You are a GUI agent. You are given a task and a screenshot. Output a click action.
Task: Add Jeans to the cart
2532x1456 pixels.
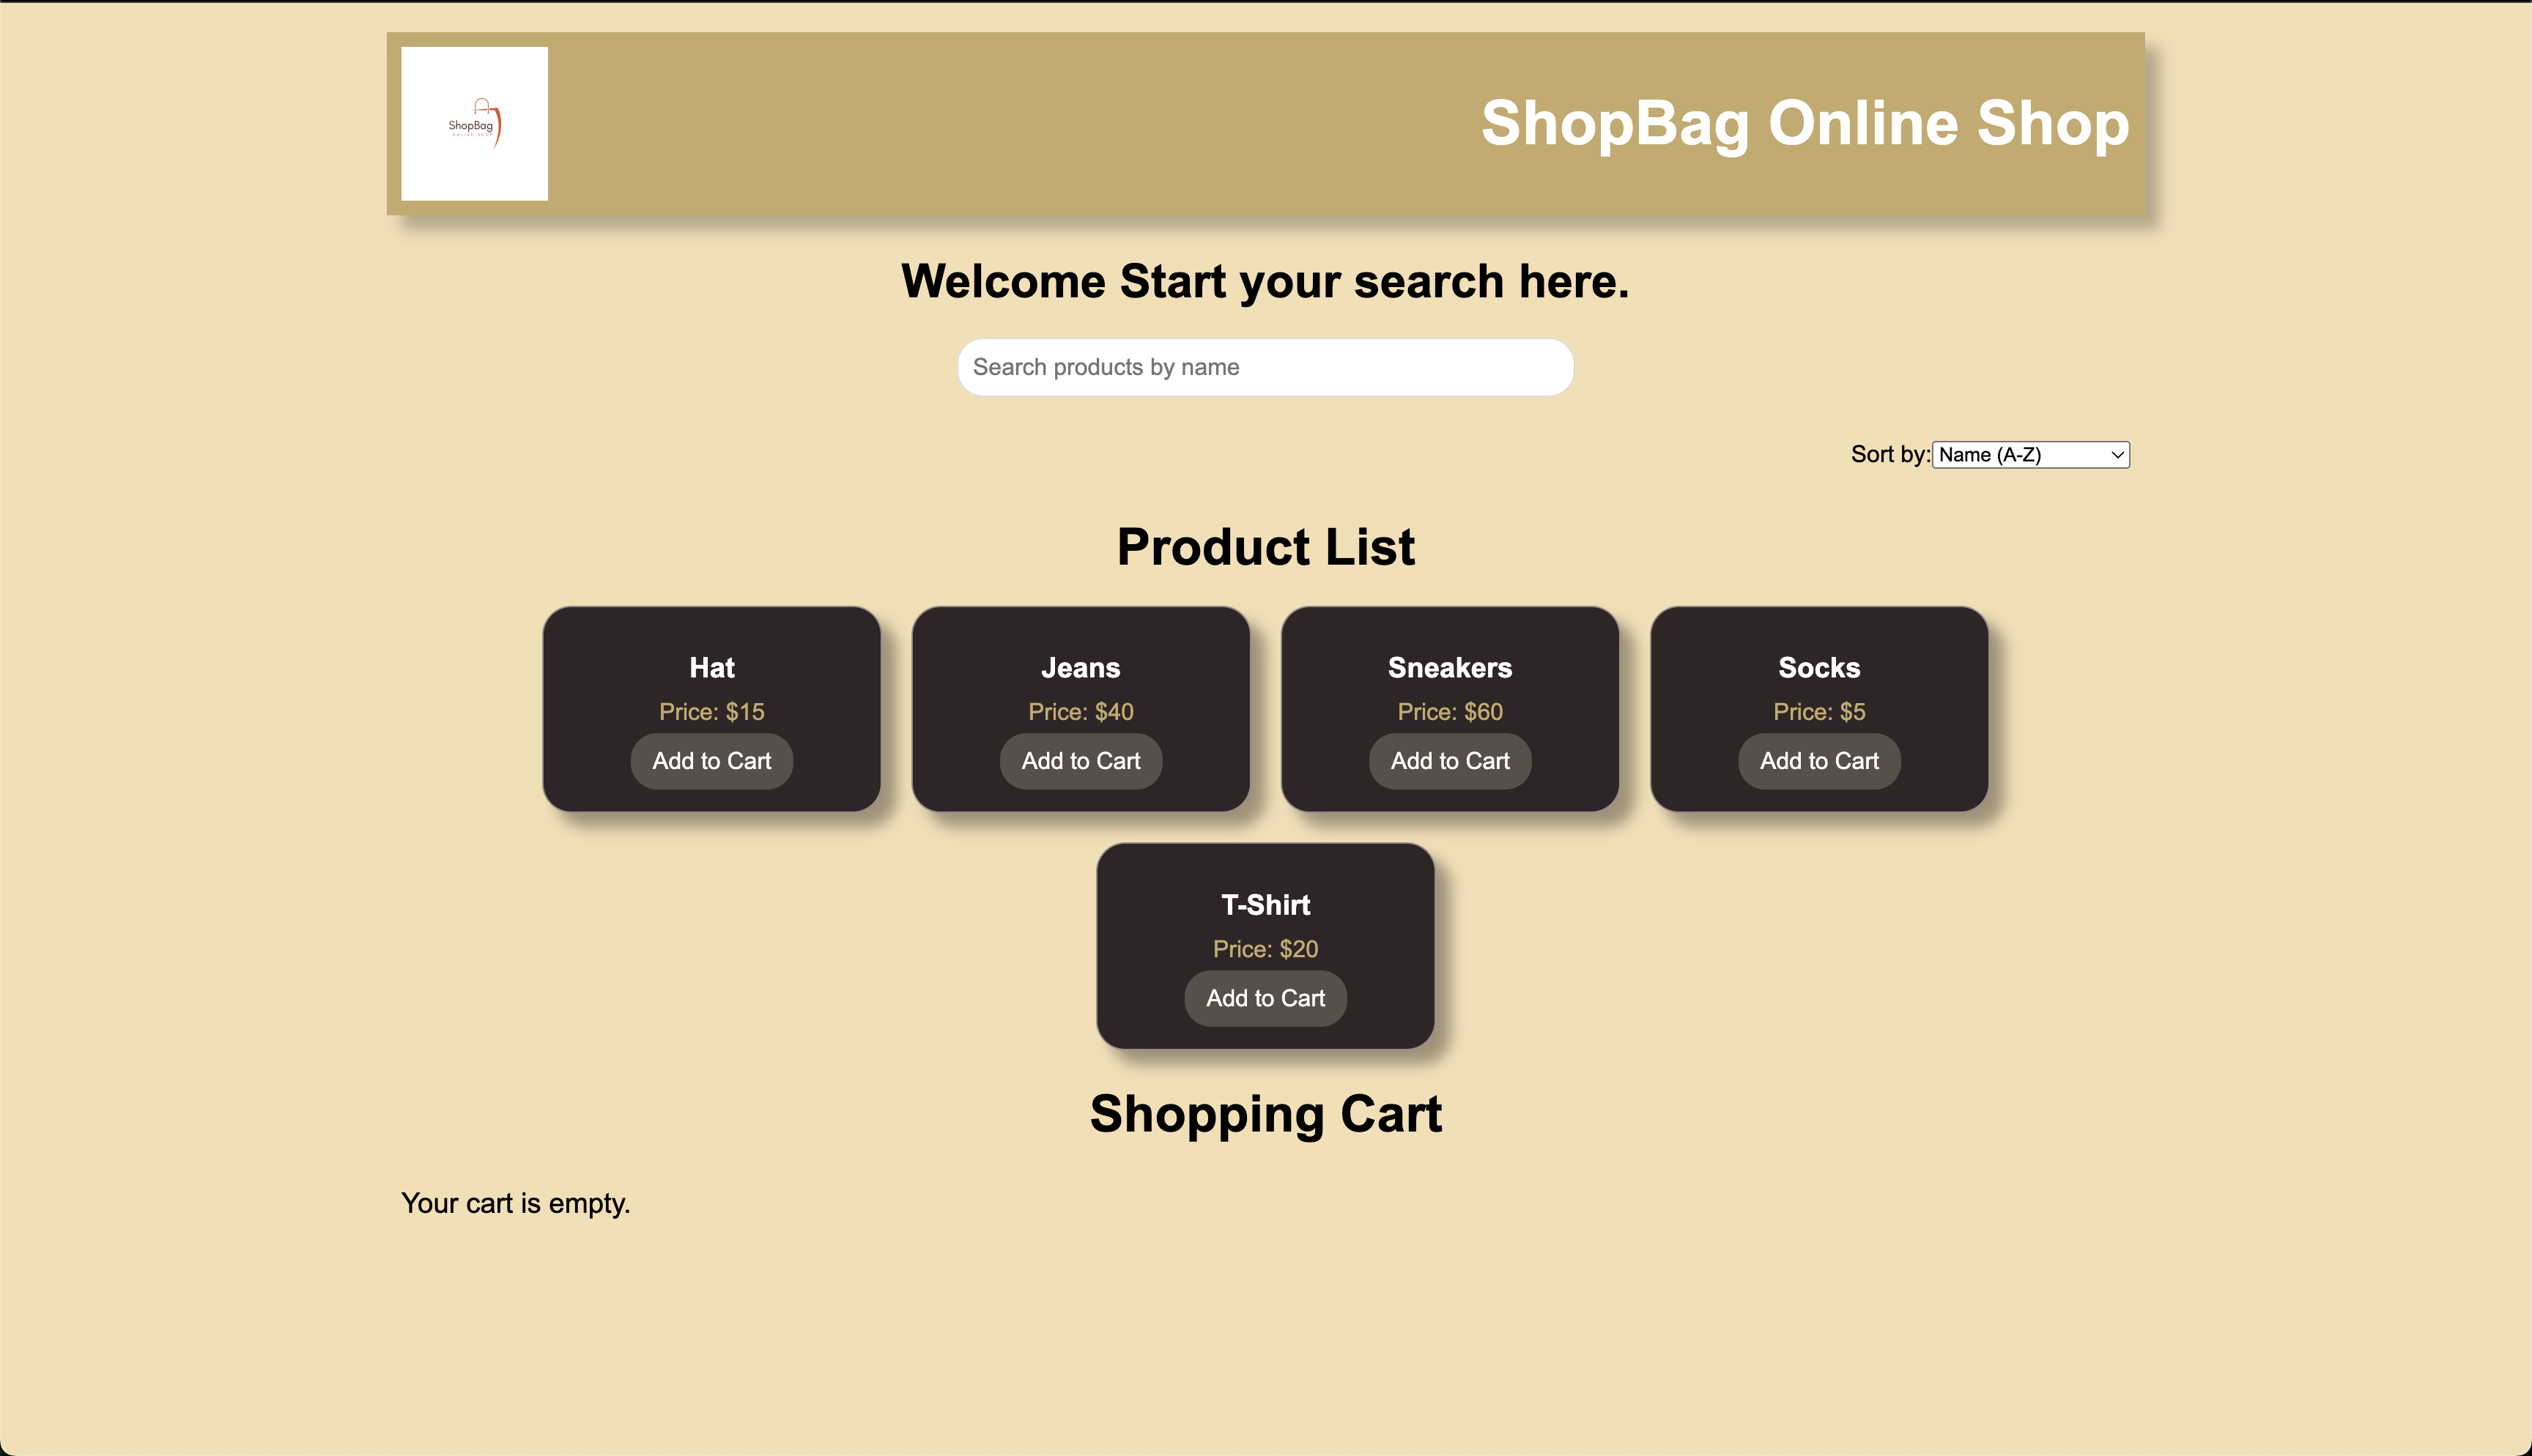click(x=1080, y=761)
